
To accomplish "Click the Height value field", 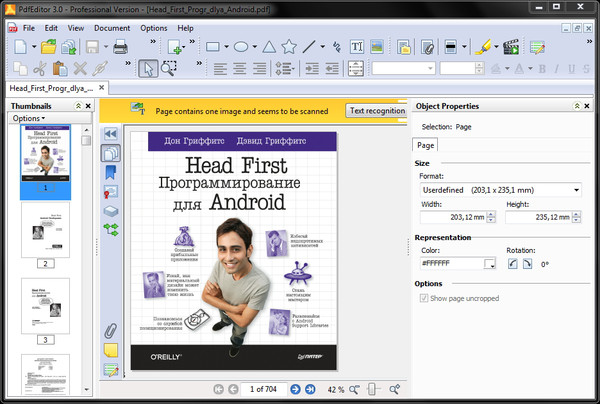I will click(x=538, y=217).
